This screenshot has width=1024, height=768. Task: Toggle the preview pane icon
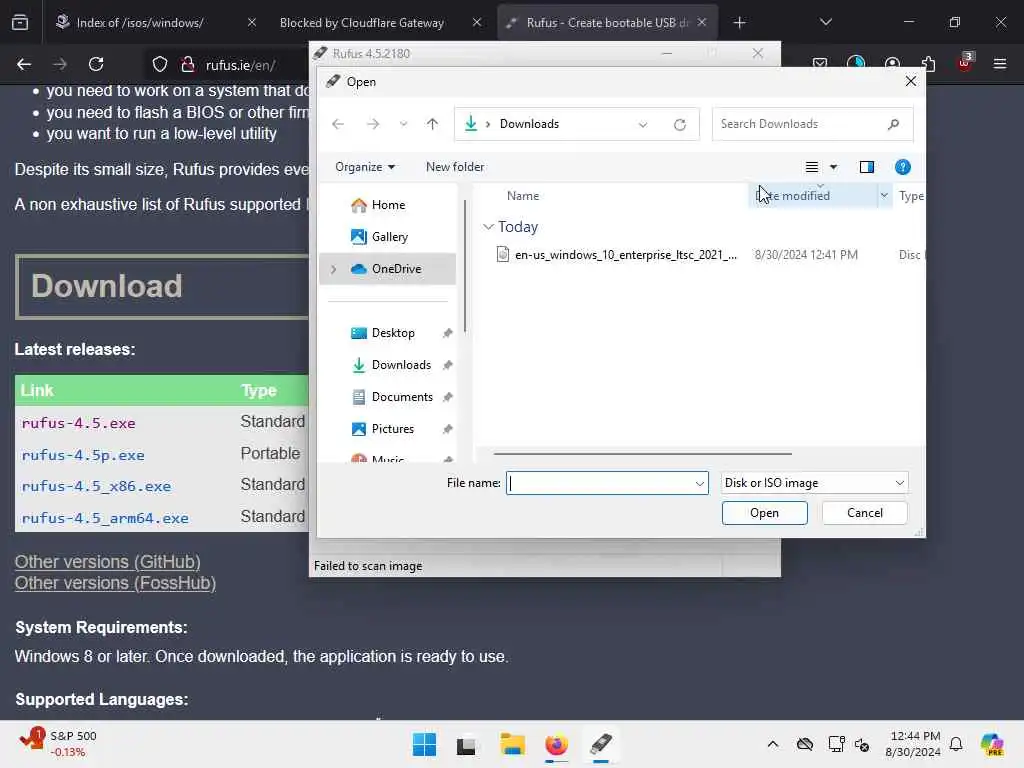[867, 167]
